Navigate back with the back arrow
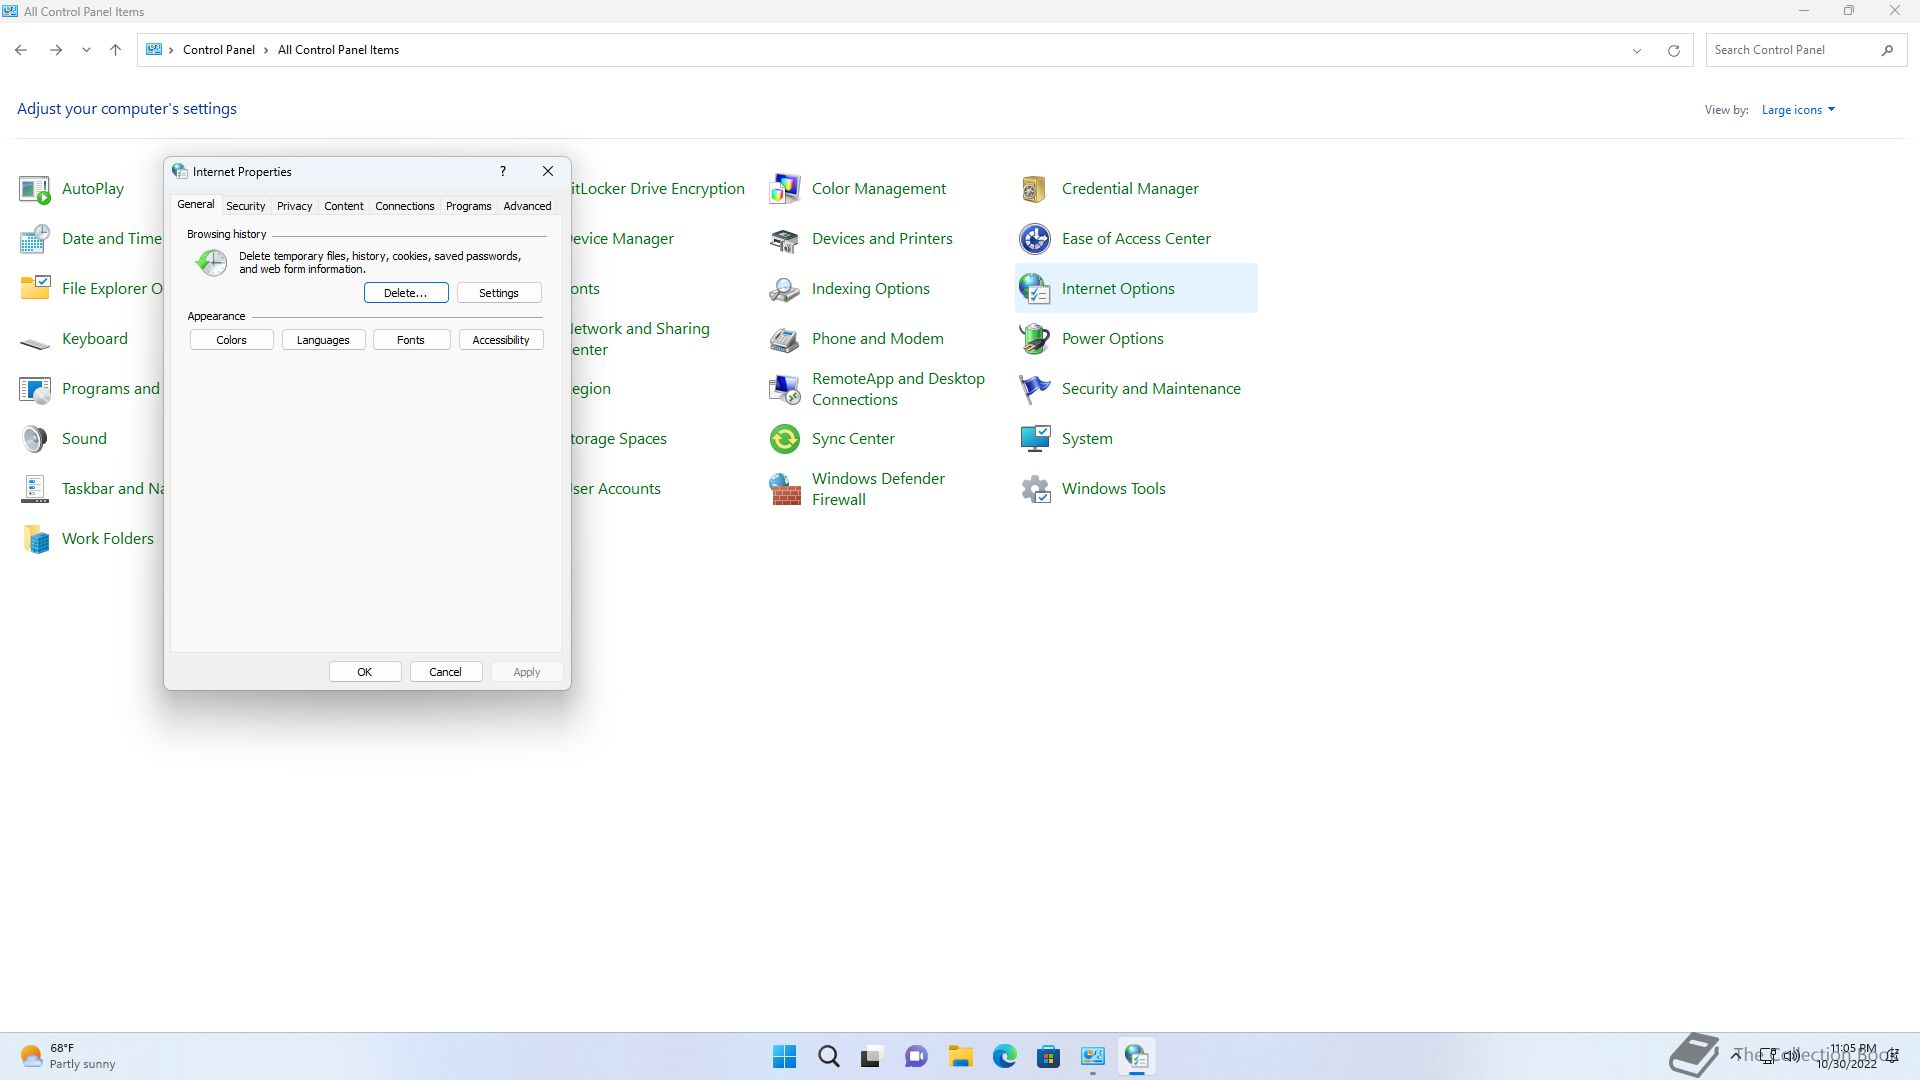Viewport: 1920px width, 1080px height. point(21,50)
